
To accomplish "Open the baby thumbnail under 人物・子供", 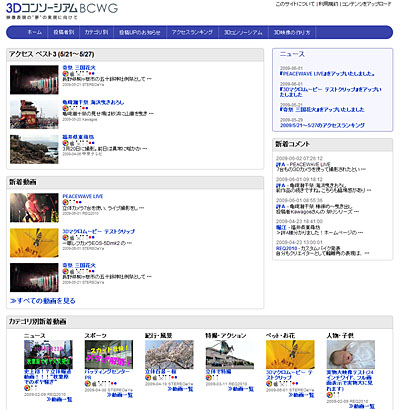I will point(351,355).
